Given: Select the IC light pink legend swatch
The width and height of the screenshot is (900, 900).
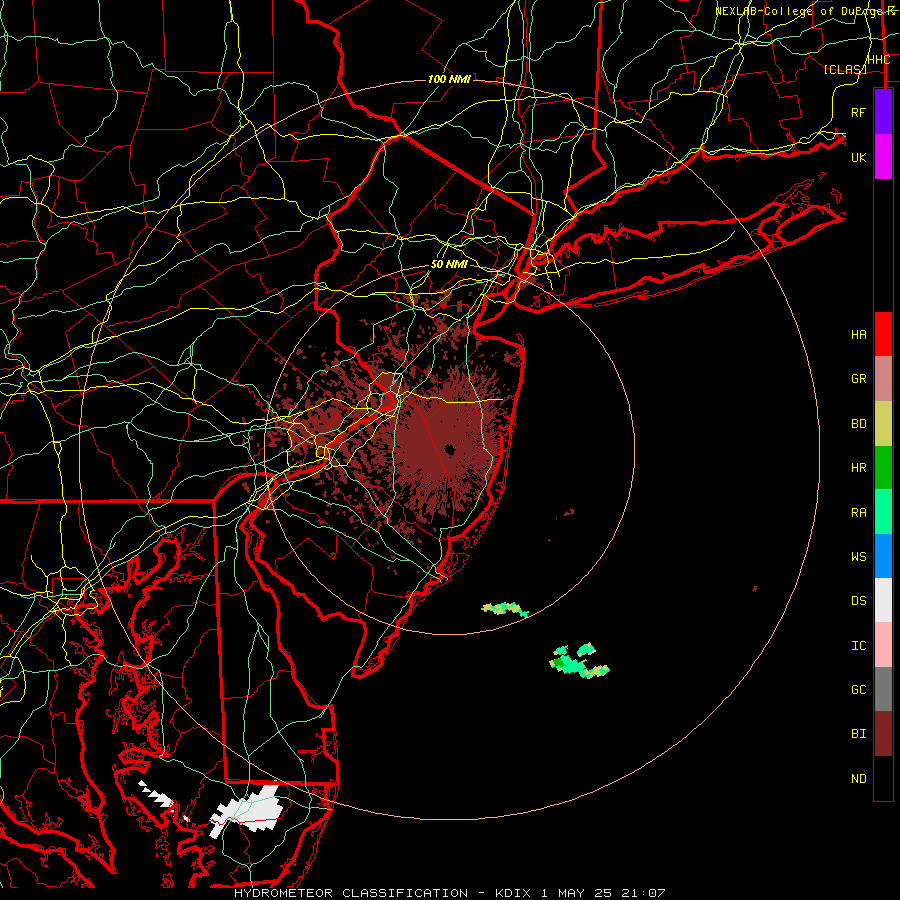Looking at the screenshot, I should pos(883,645).
